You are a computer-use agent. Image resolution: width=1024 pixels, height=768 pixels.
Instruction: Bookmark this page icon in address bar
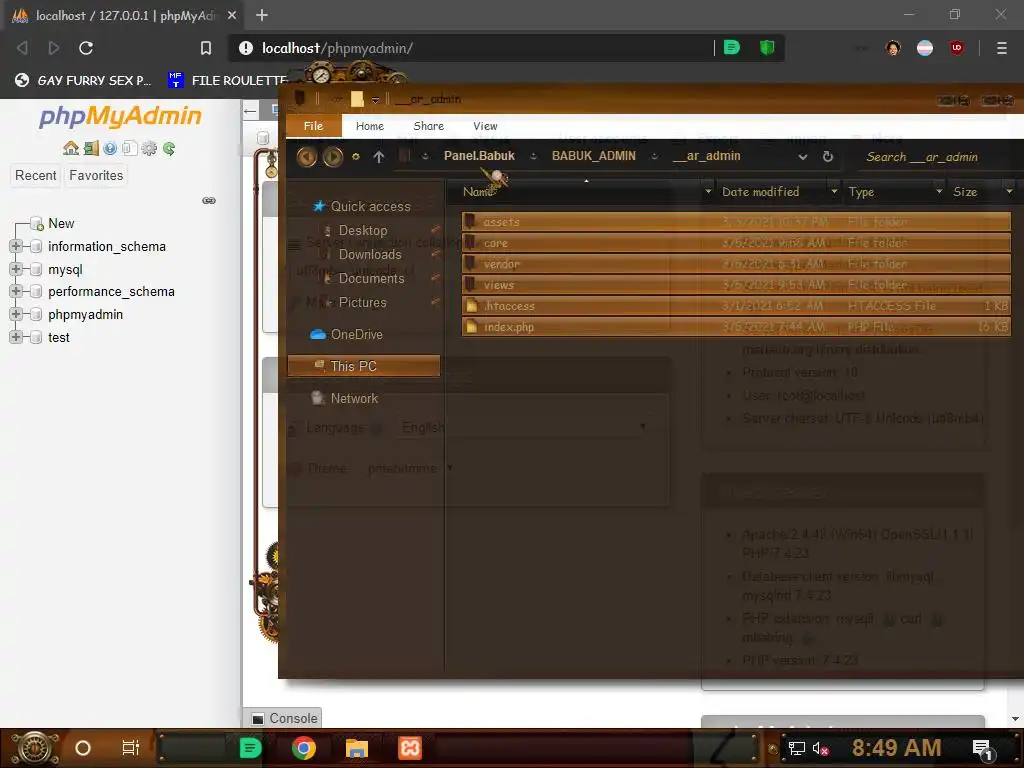(x=206, y=48)
